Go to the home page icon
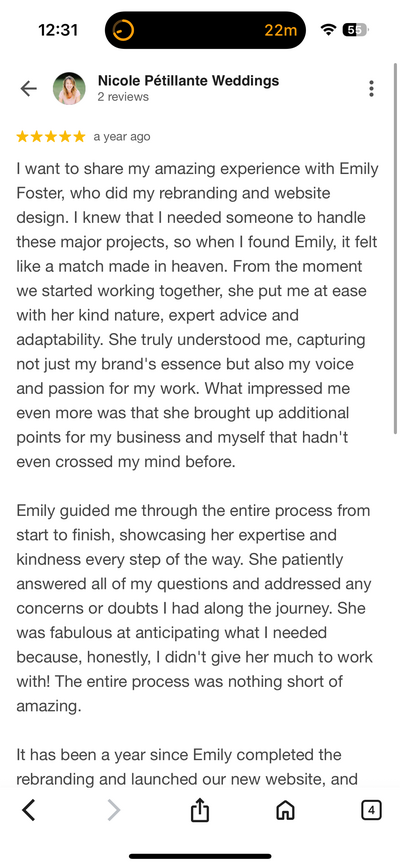 click(x=285, y=811)
